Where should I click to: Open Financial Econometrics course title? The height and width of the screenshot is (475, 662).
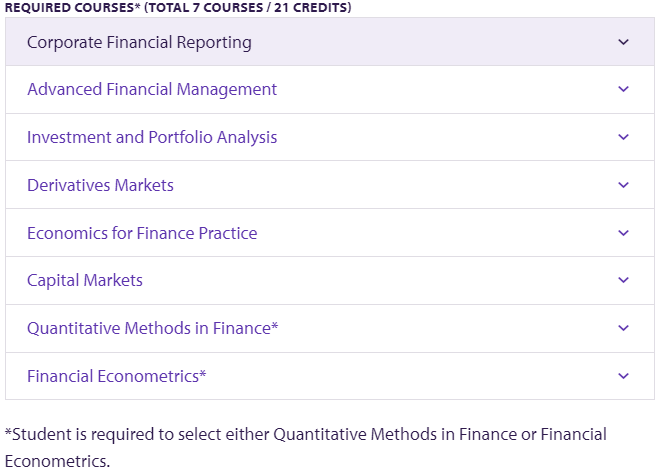(117, 376)
